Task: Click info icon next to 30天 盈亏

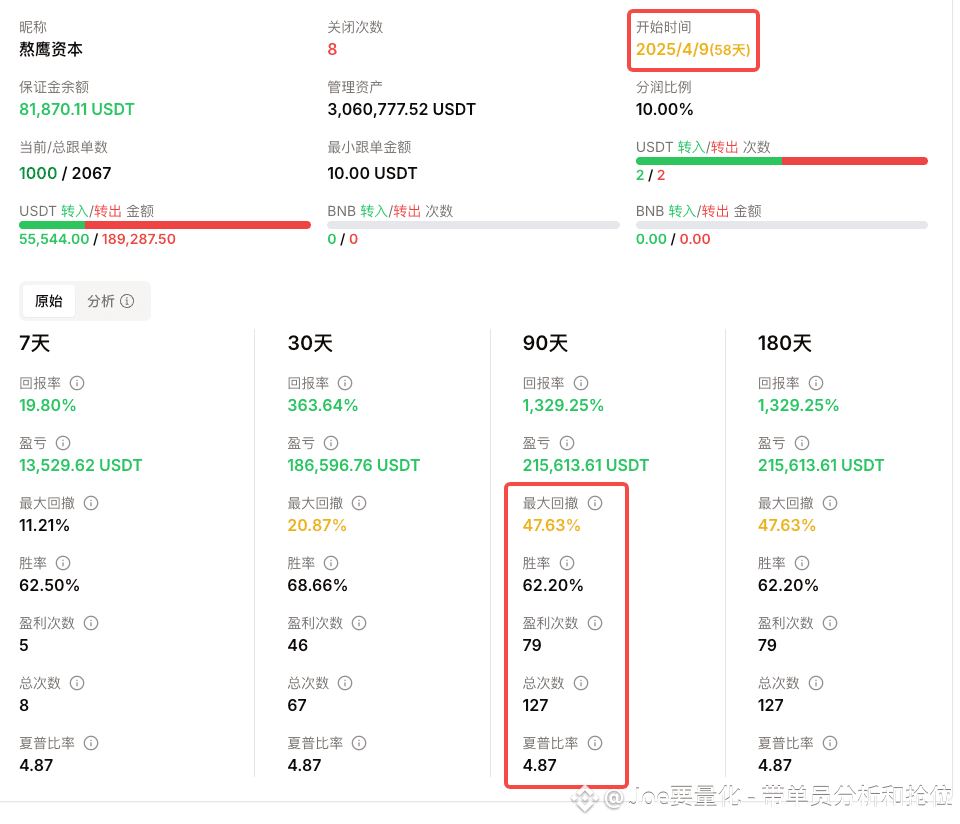Action: [331, 443]
